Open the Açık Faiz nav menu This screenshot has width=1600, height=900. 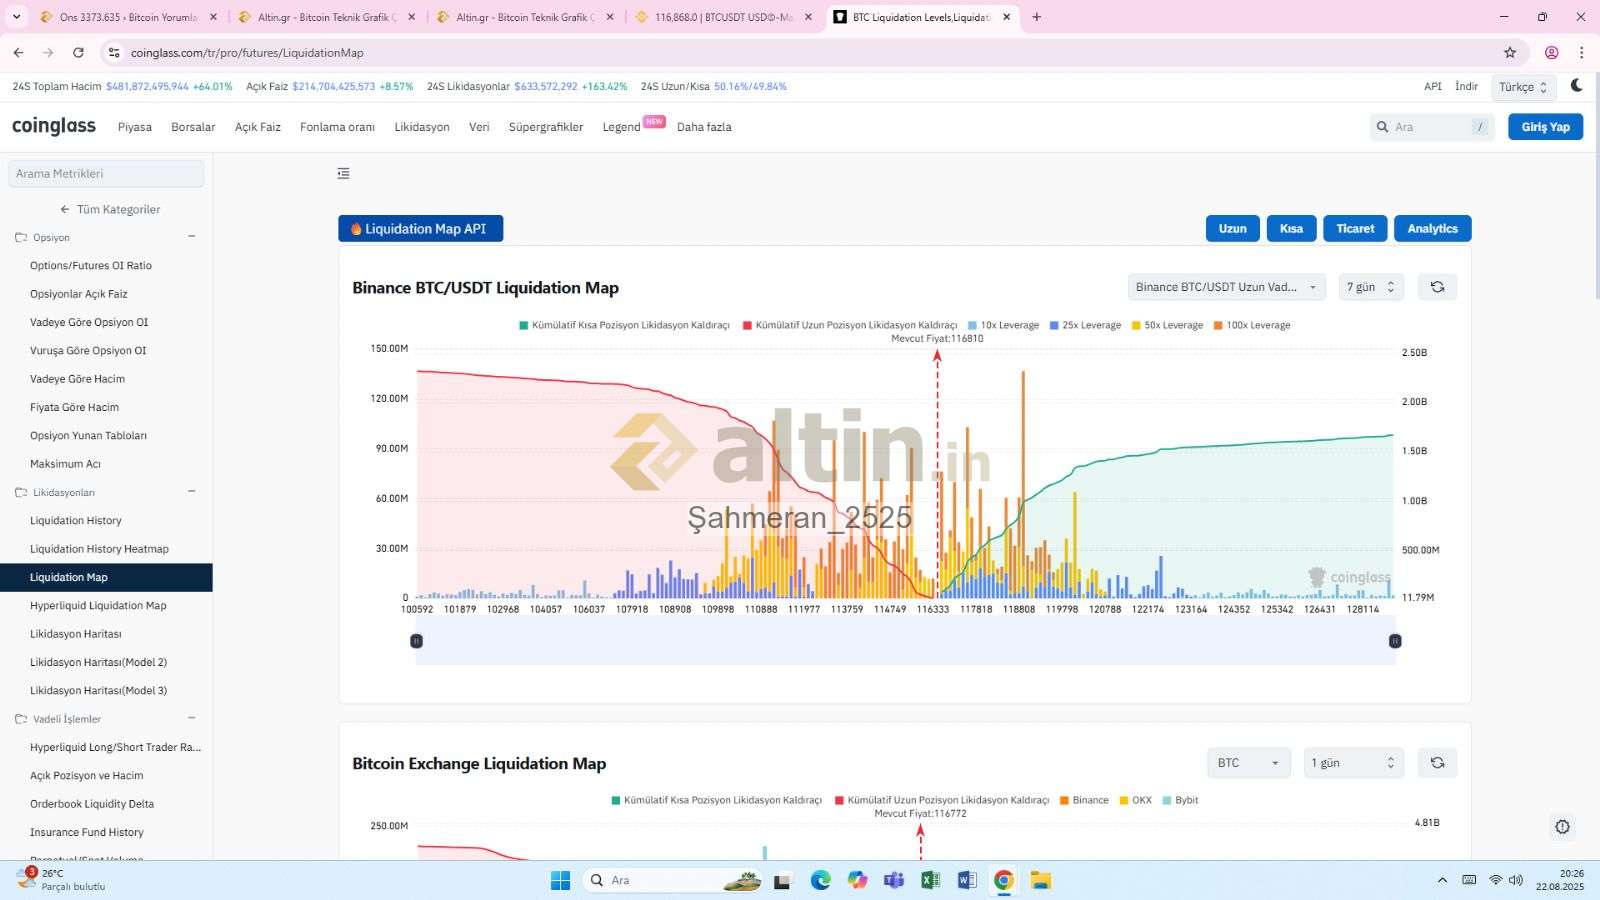[x=258, y=127]
